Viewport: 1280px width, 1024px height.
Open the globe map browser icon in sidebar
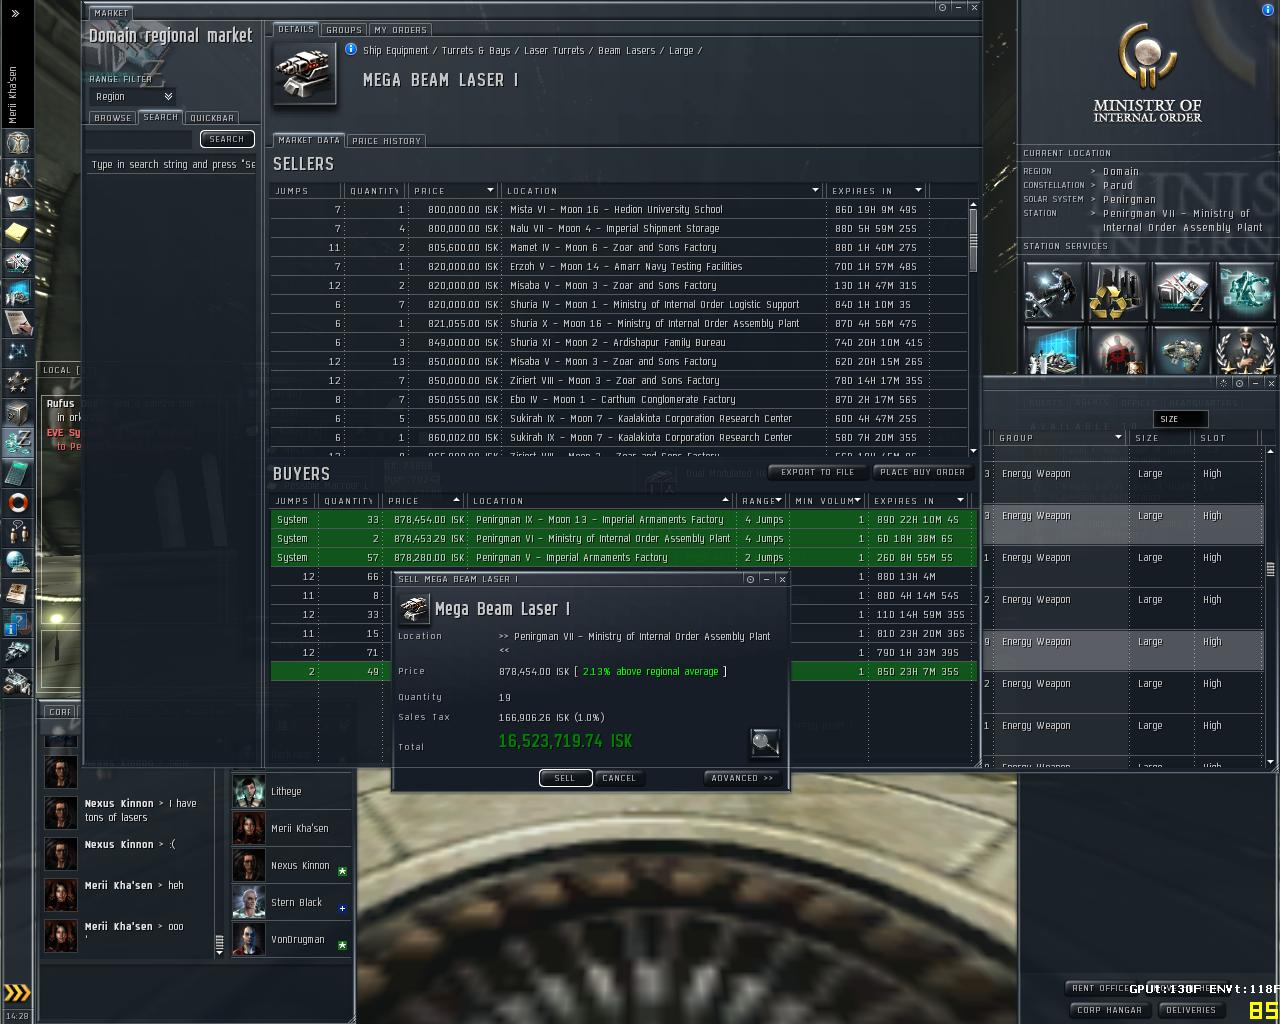[x=18, y=562]
